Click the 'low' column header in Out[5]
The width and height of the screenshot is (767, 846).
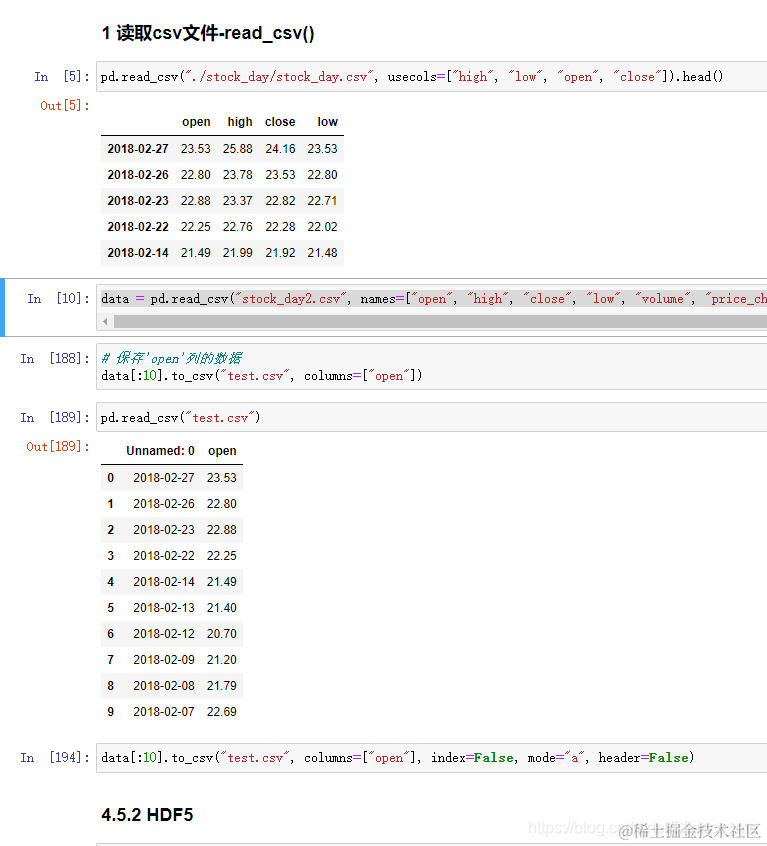pyautogui.click(x=327, y=122)
